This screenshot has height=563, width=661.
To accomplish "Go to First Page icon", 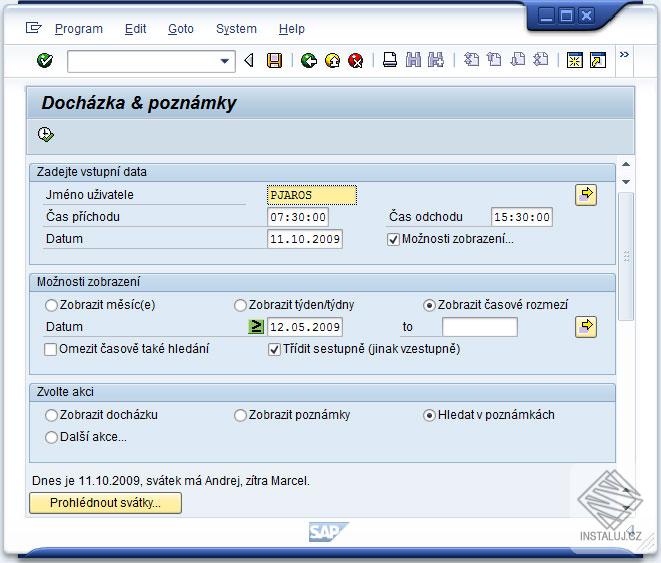I will tap(471, 60).
